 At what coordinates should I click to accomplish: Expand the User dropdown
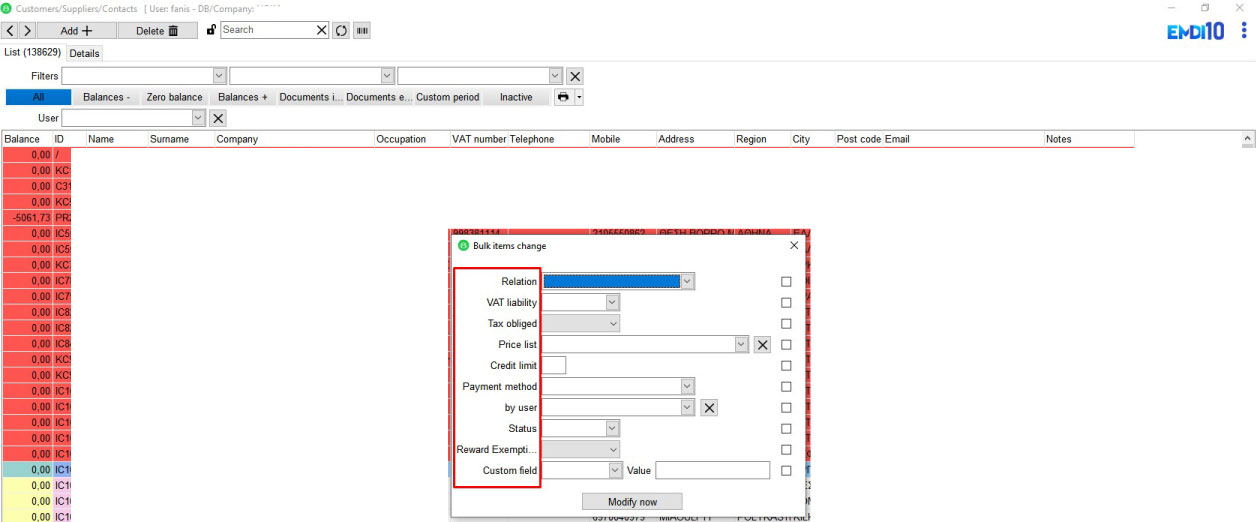198,118
